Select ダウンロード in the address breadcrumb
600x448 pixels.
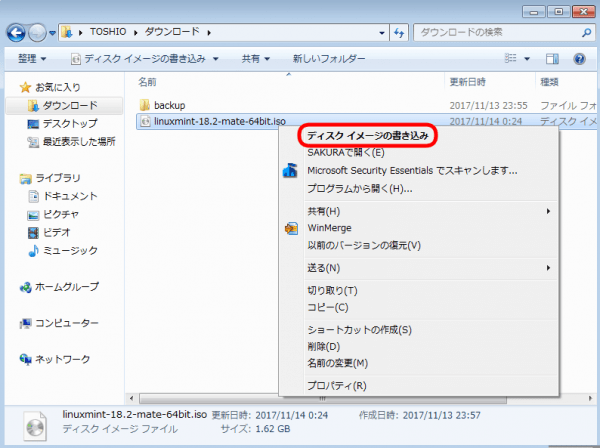pos(172,32)
